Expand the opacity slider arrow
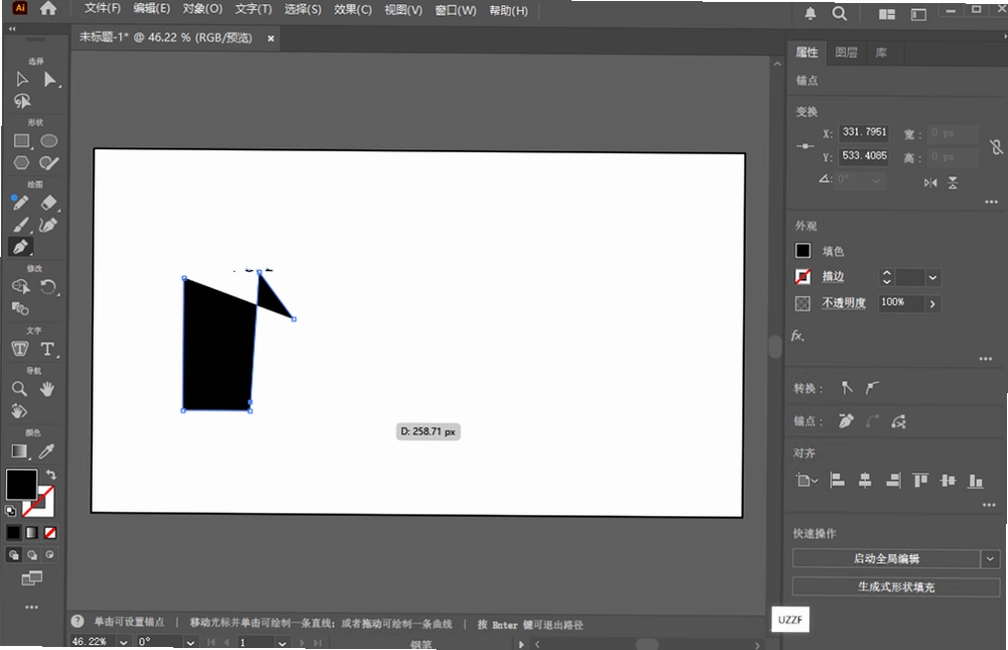Screen dimensions: 1008x650 [x=933, y=303]
